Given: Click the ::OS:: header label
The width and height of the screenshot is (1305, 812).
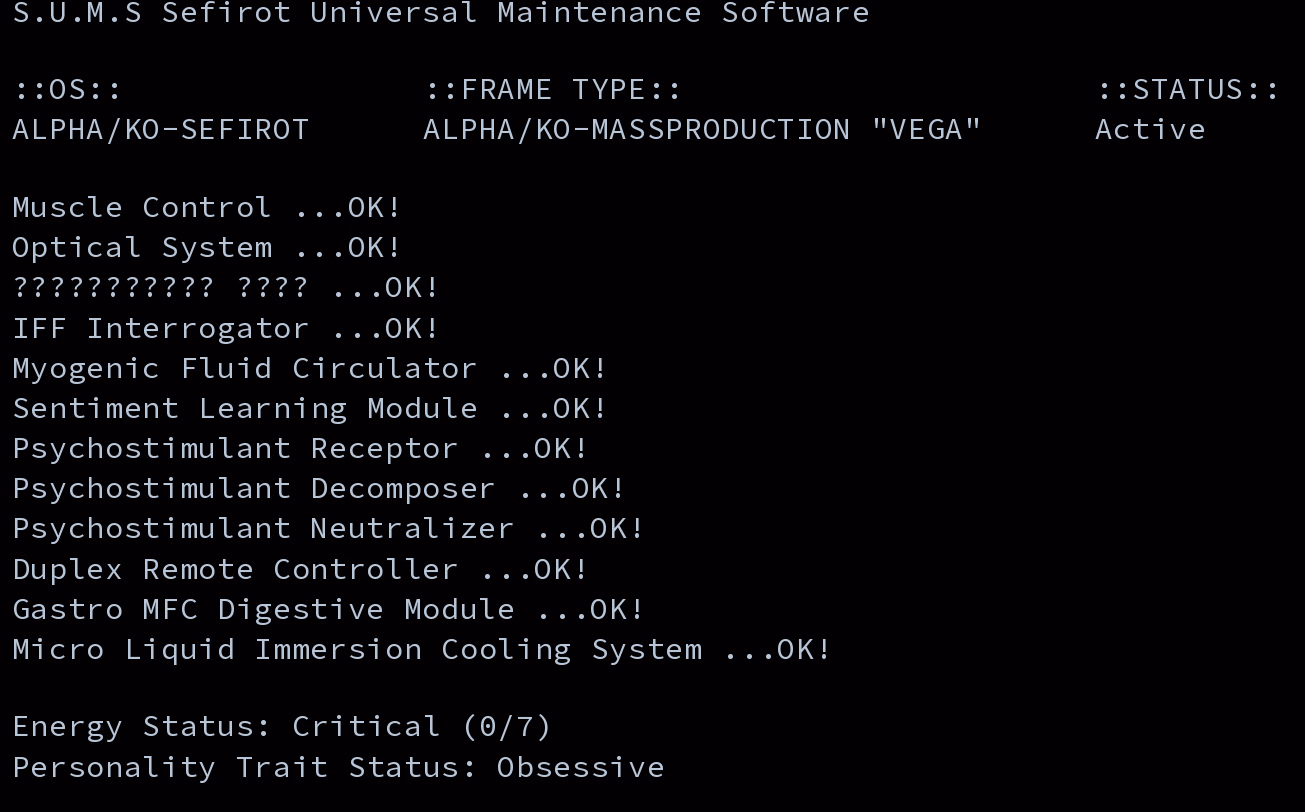Looking at the screenshot, I should coord(67,90).
